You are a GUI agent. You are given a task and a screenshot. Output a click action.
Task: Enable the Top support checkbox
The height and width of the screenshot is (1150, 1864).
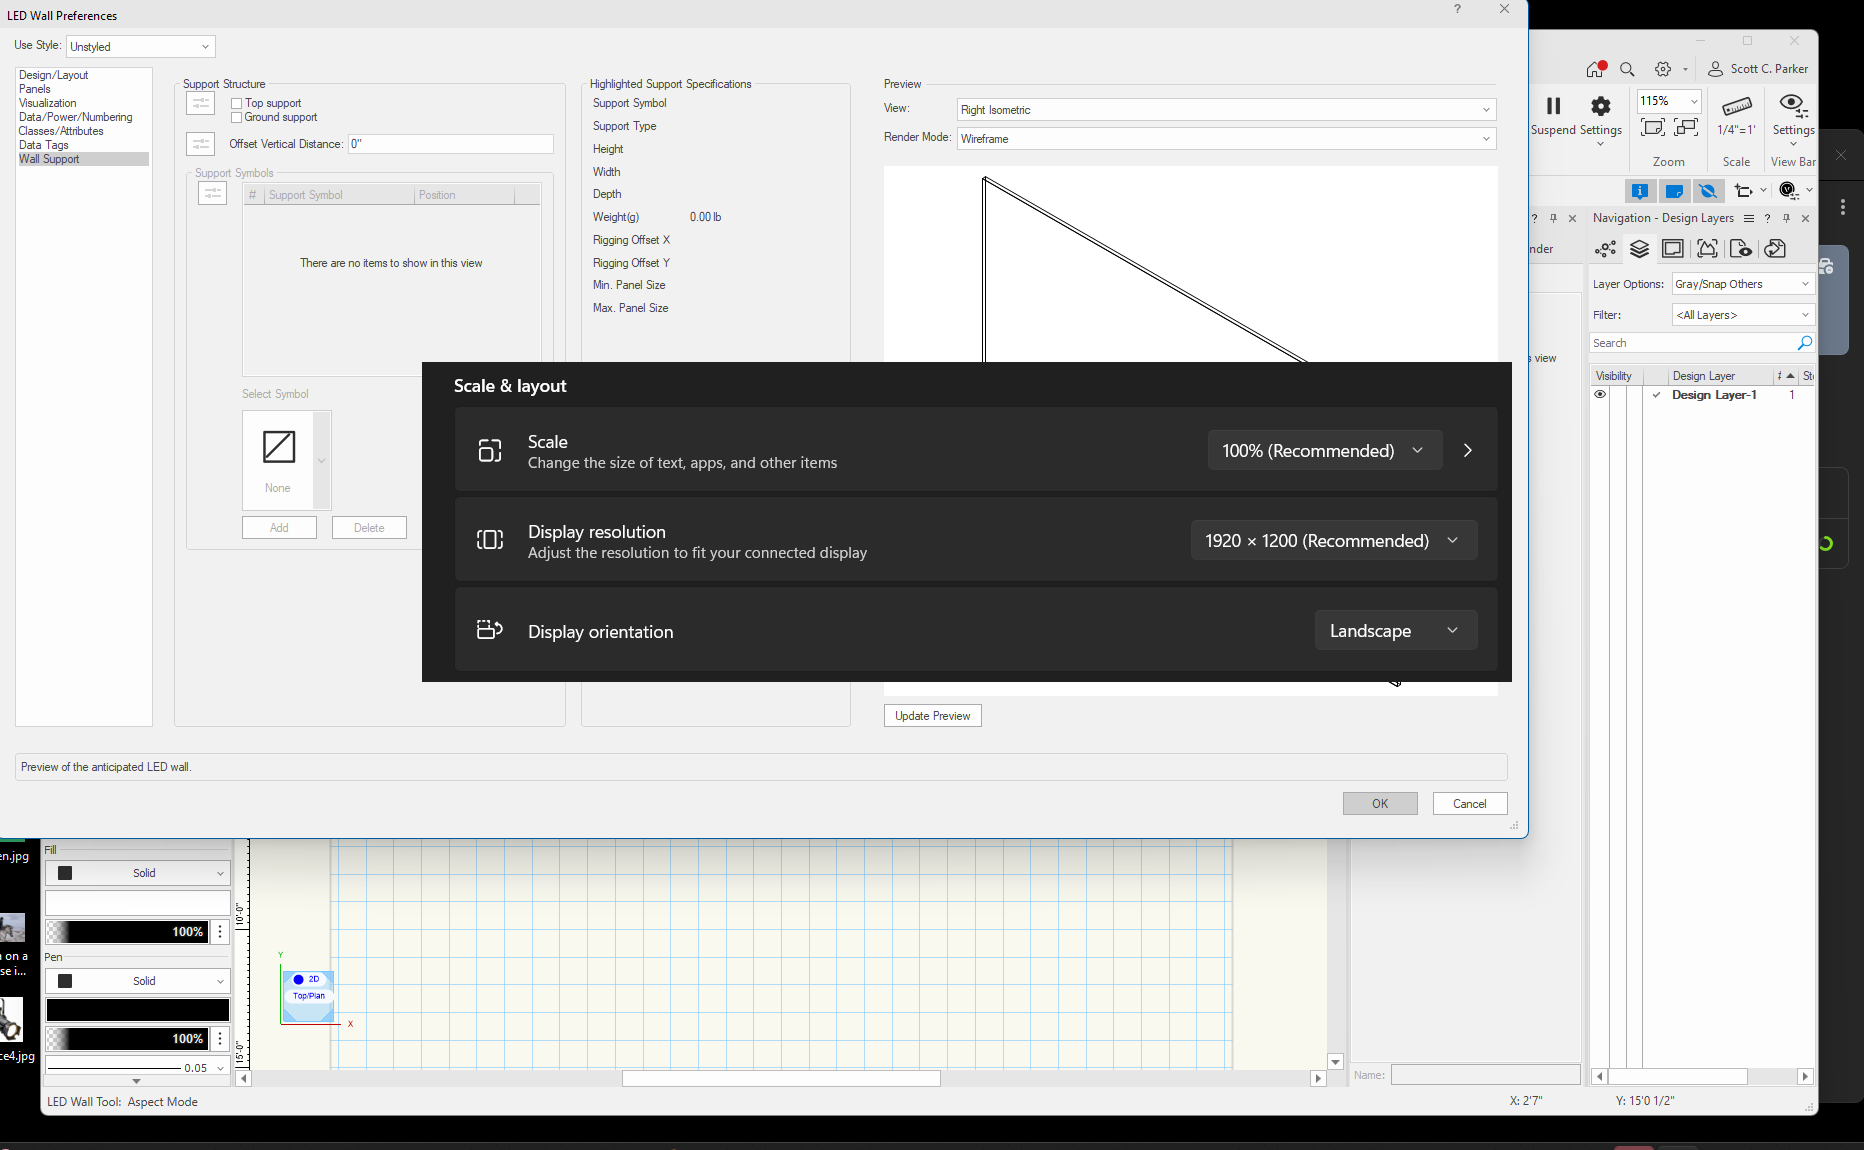pyautogui.click(x=237, y=104)
